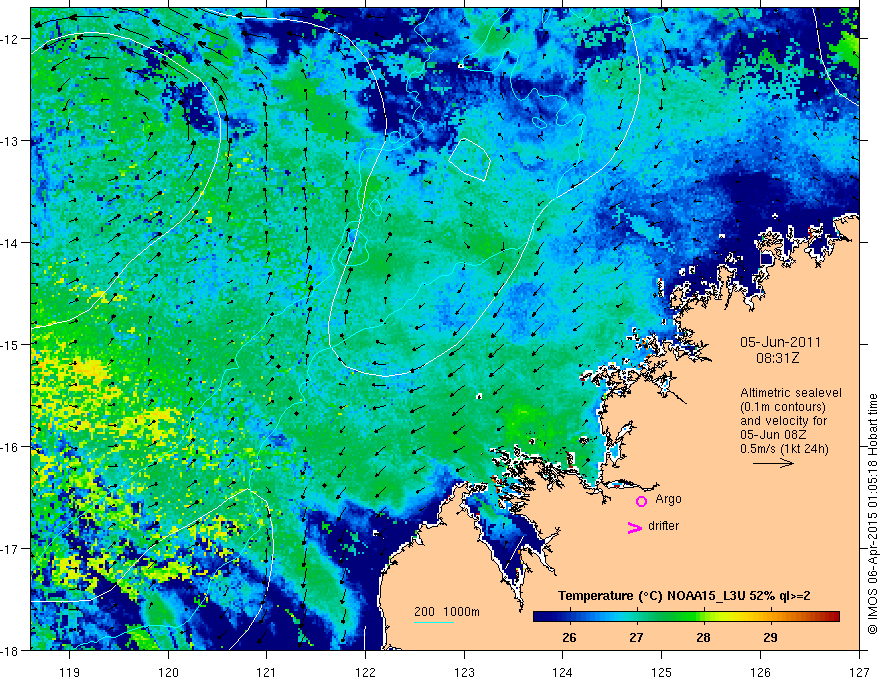Click longitude axis label 126

click(760, 672)
